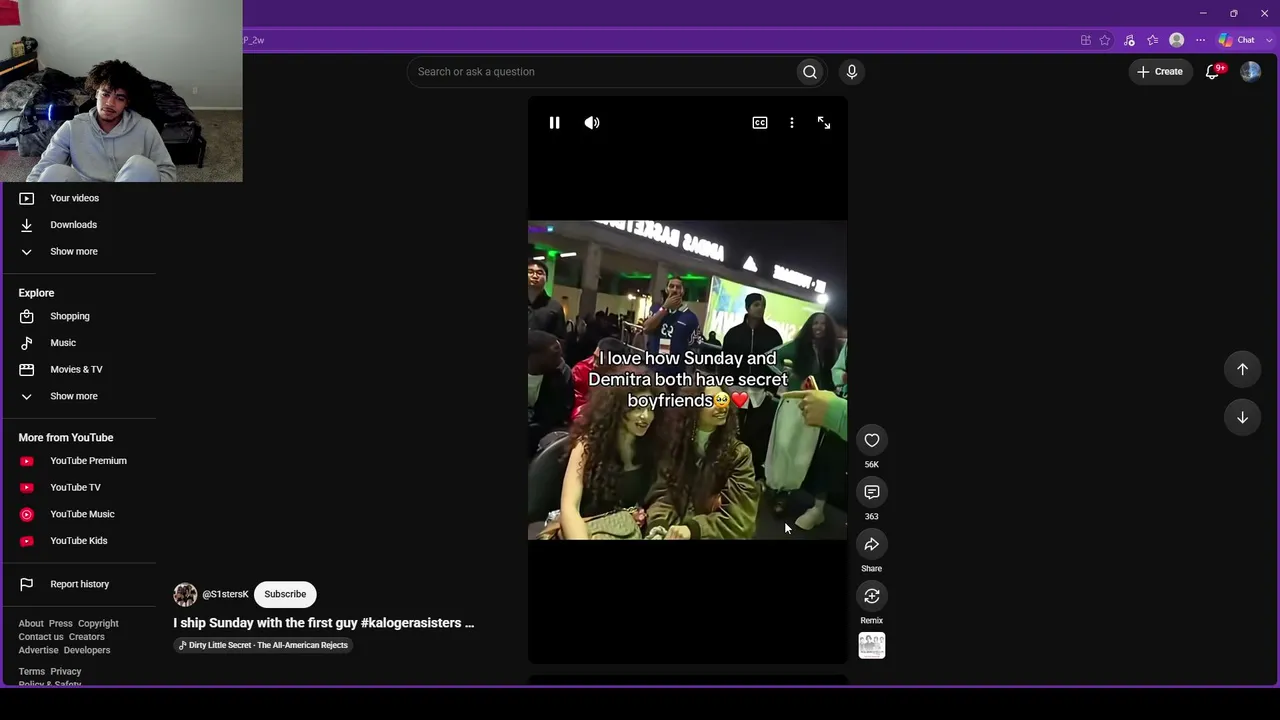1280x720 pixels.
Task: Like the Short with the heart icon
Action: pos(872,440)
